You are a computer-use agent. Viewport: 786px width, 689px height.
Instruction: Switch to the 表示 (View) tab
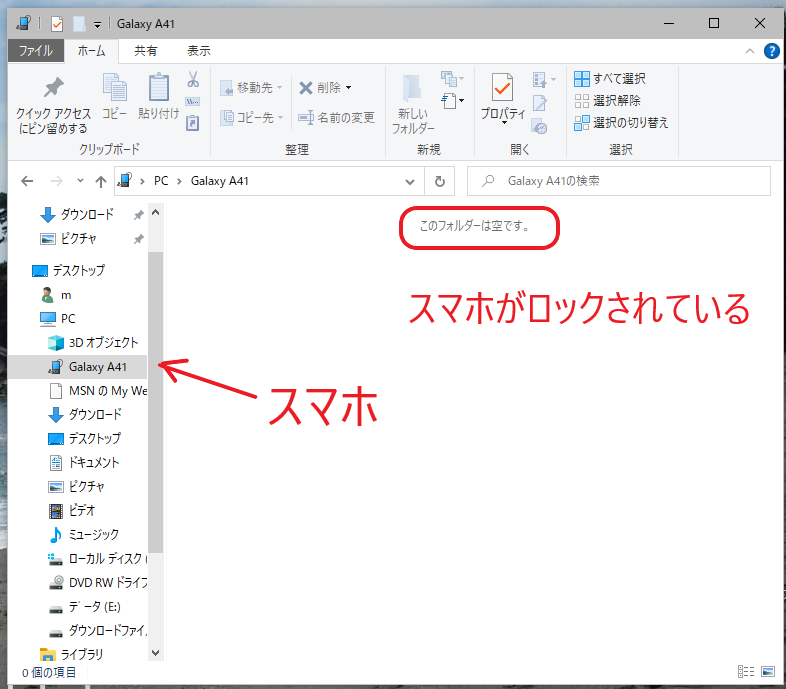[199, 51]
